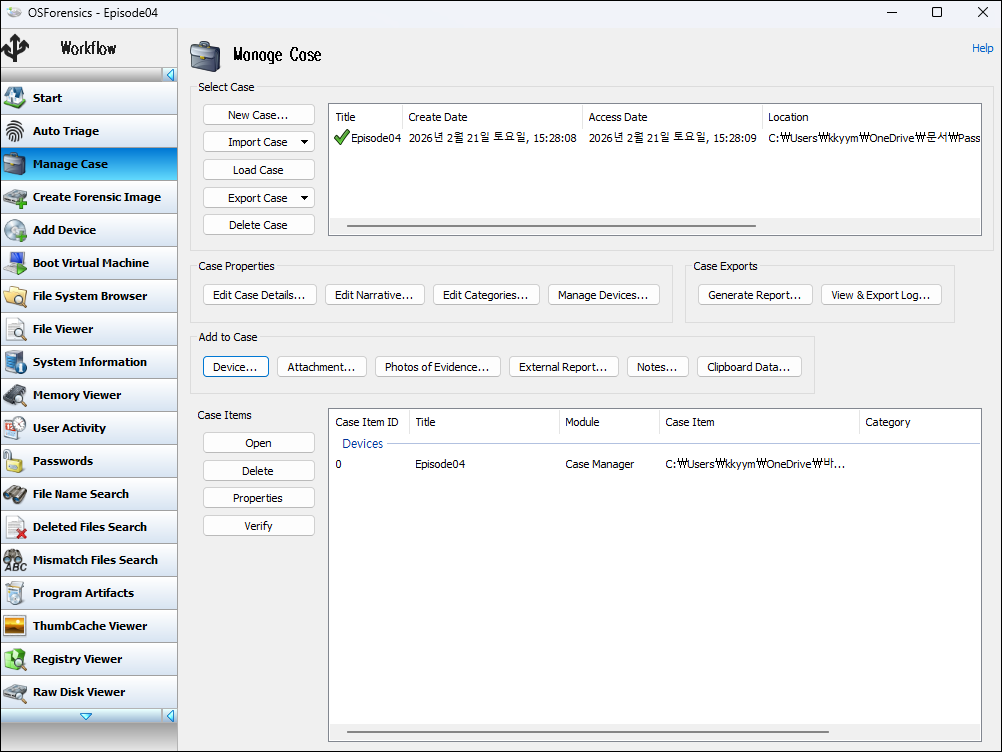Screen dimensions: 1002x752
Task: Open the Export Case dropdown arrow
Action: [305, 198]
